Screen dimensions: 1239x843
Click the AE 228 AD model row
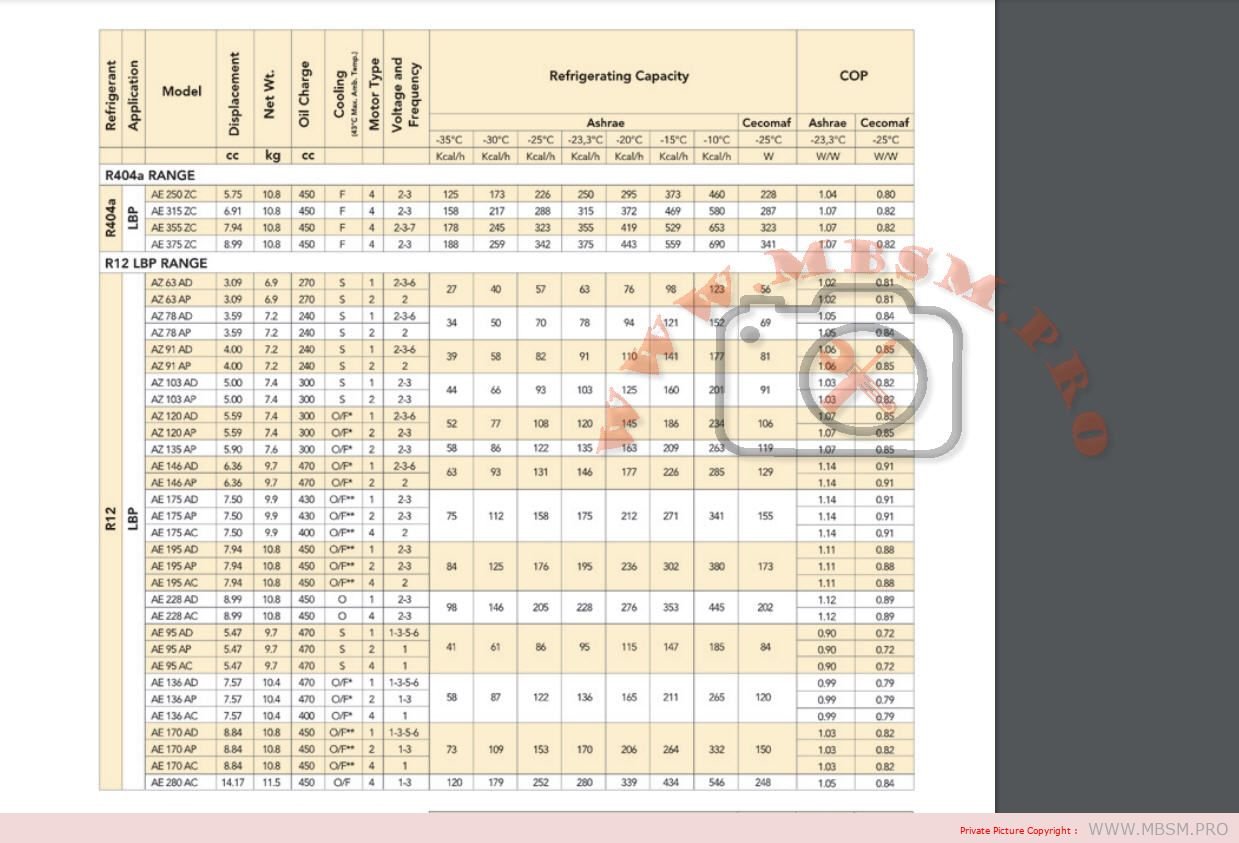[174, 599]
